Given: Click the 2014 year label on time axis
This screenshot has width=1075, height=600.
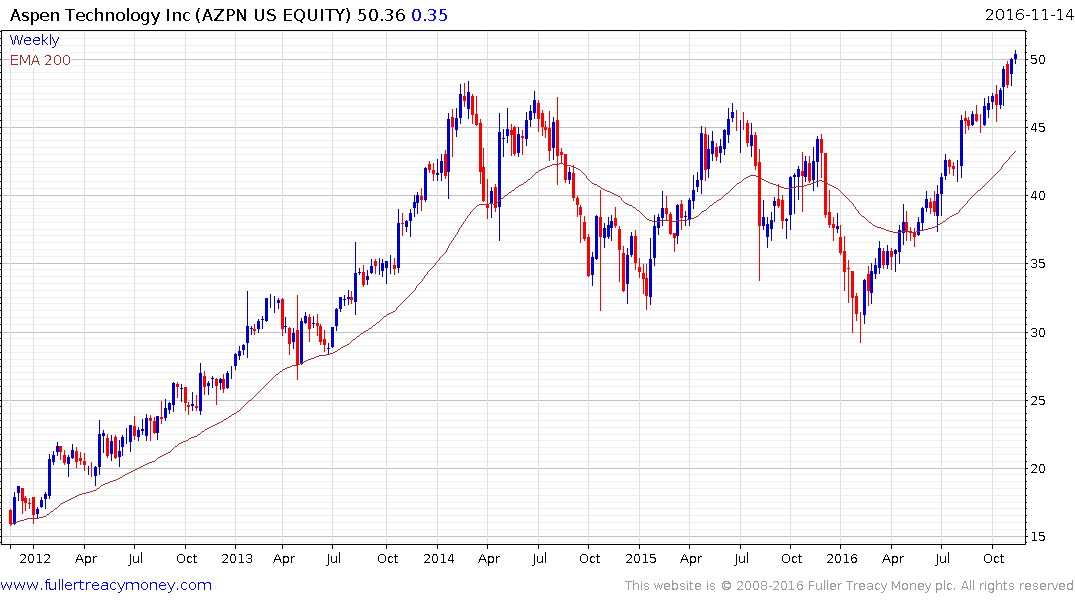Looking at the screenshot, I should pyautogui.click(x=439, y=558).
